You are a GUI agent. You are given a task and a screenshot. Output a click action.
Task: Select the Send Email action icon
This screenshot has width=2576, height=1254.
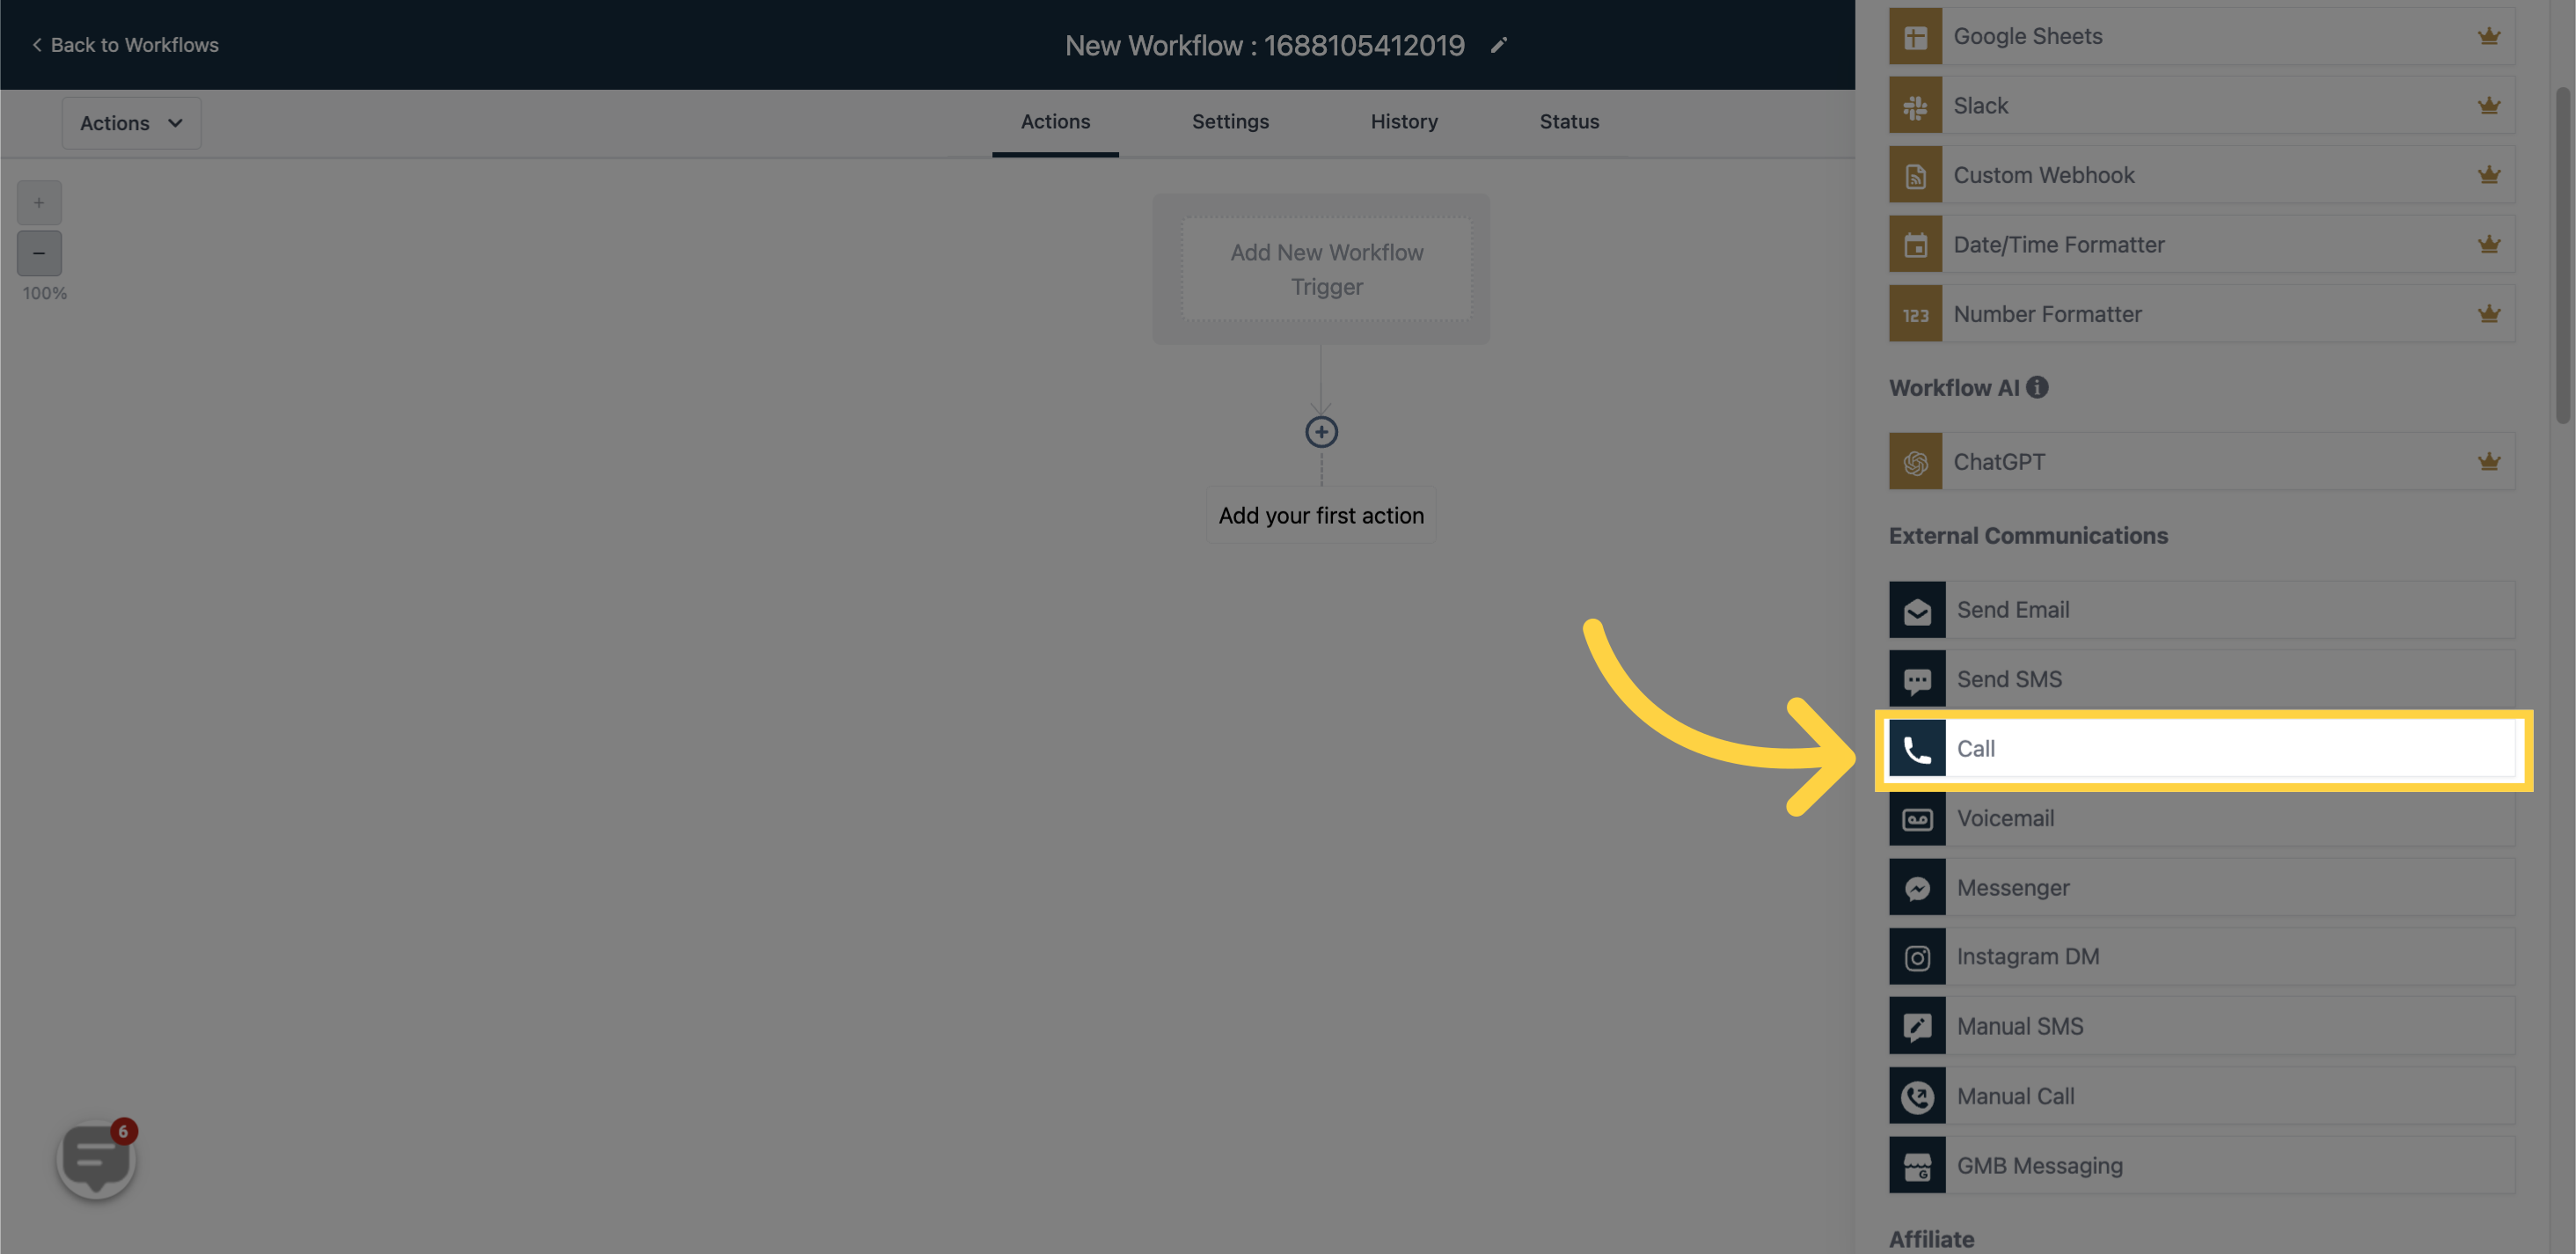click(1915, 608)
